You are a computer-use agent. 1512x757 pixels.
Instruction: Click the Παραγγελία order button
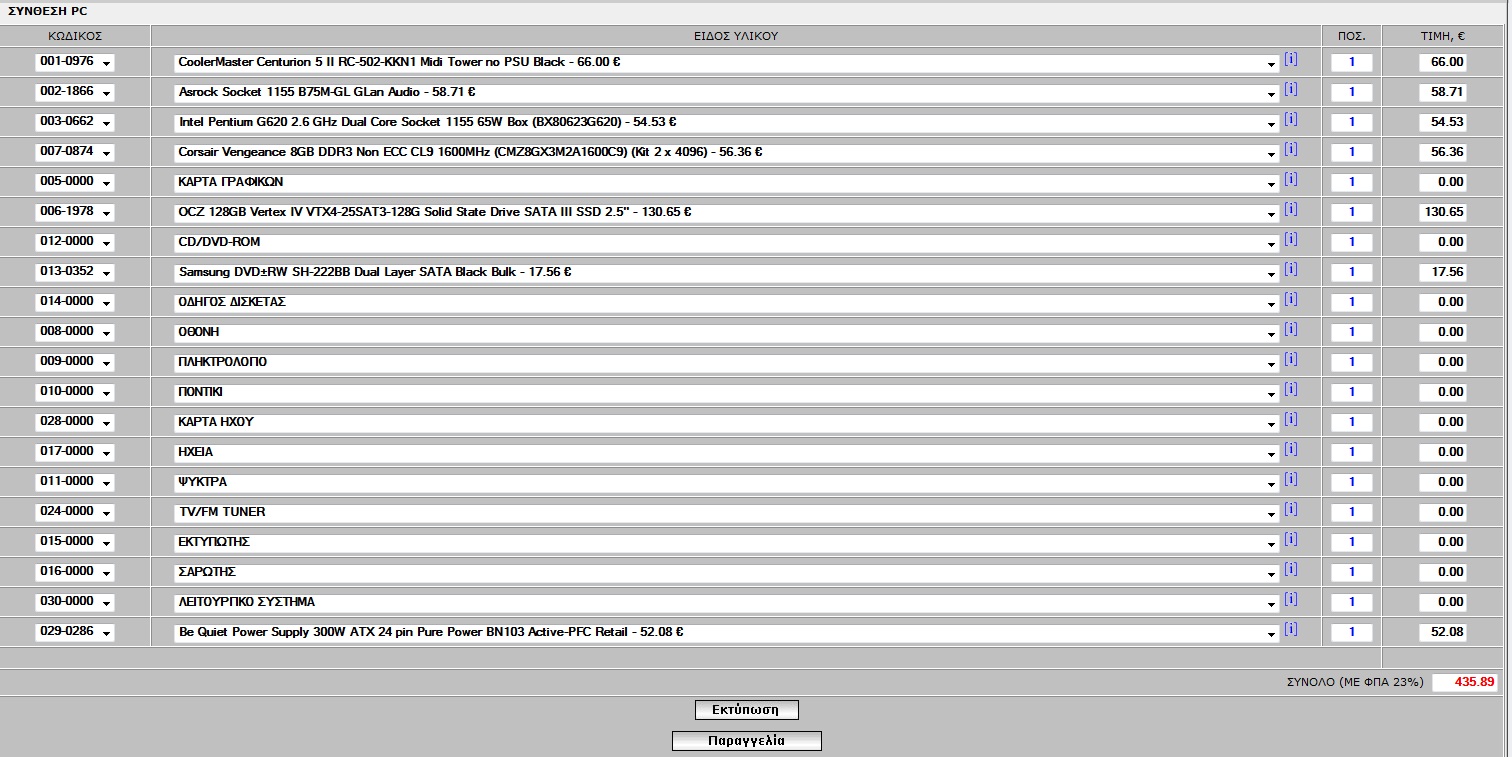[x=747, y=741]
